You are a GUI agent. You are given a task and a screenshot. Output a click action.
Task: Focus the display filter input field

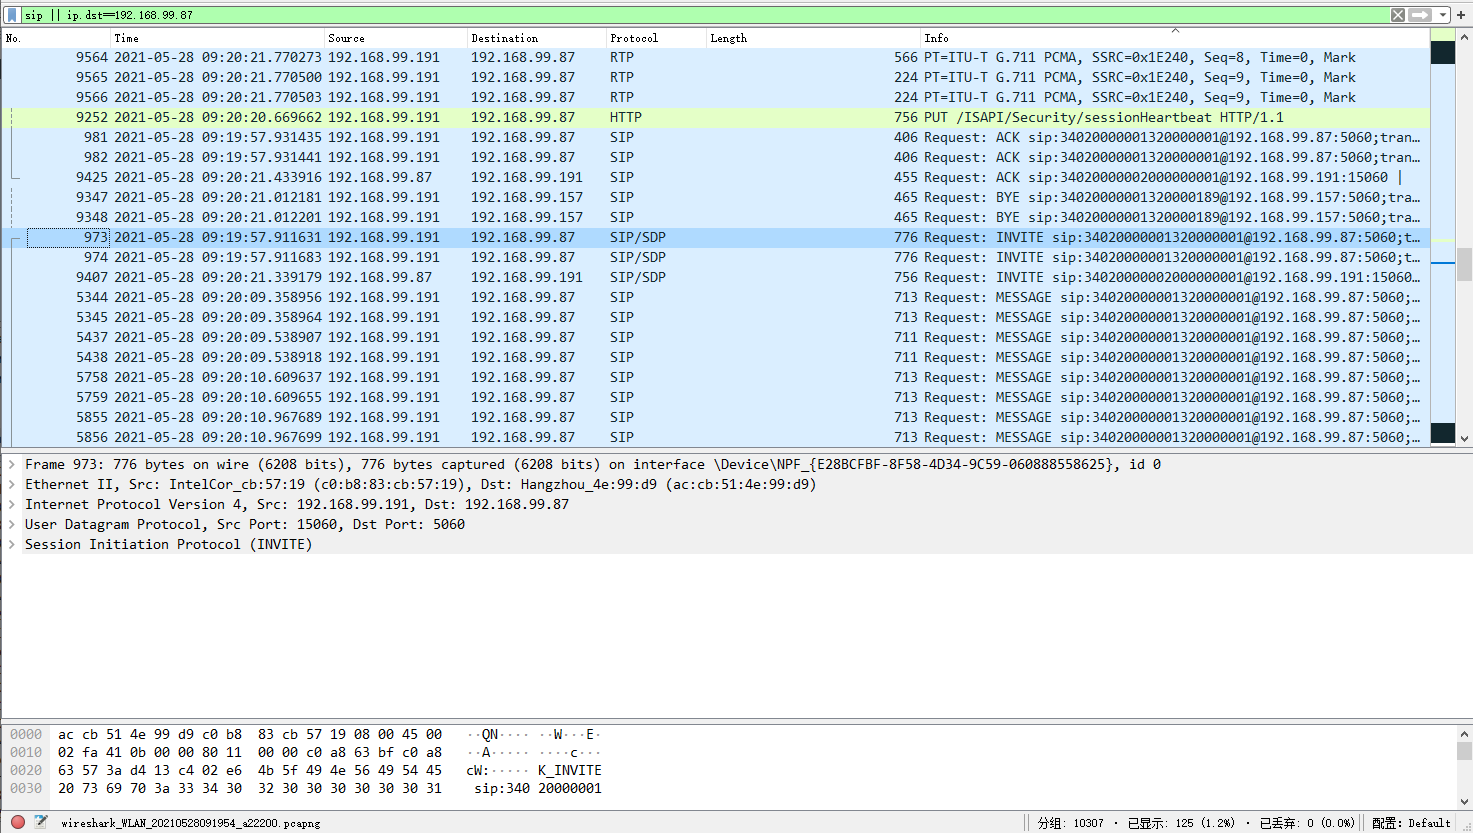[704, 15]
